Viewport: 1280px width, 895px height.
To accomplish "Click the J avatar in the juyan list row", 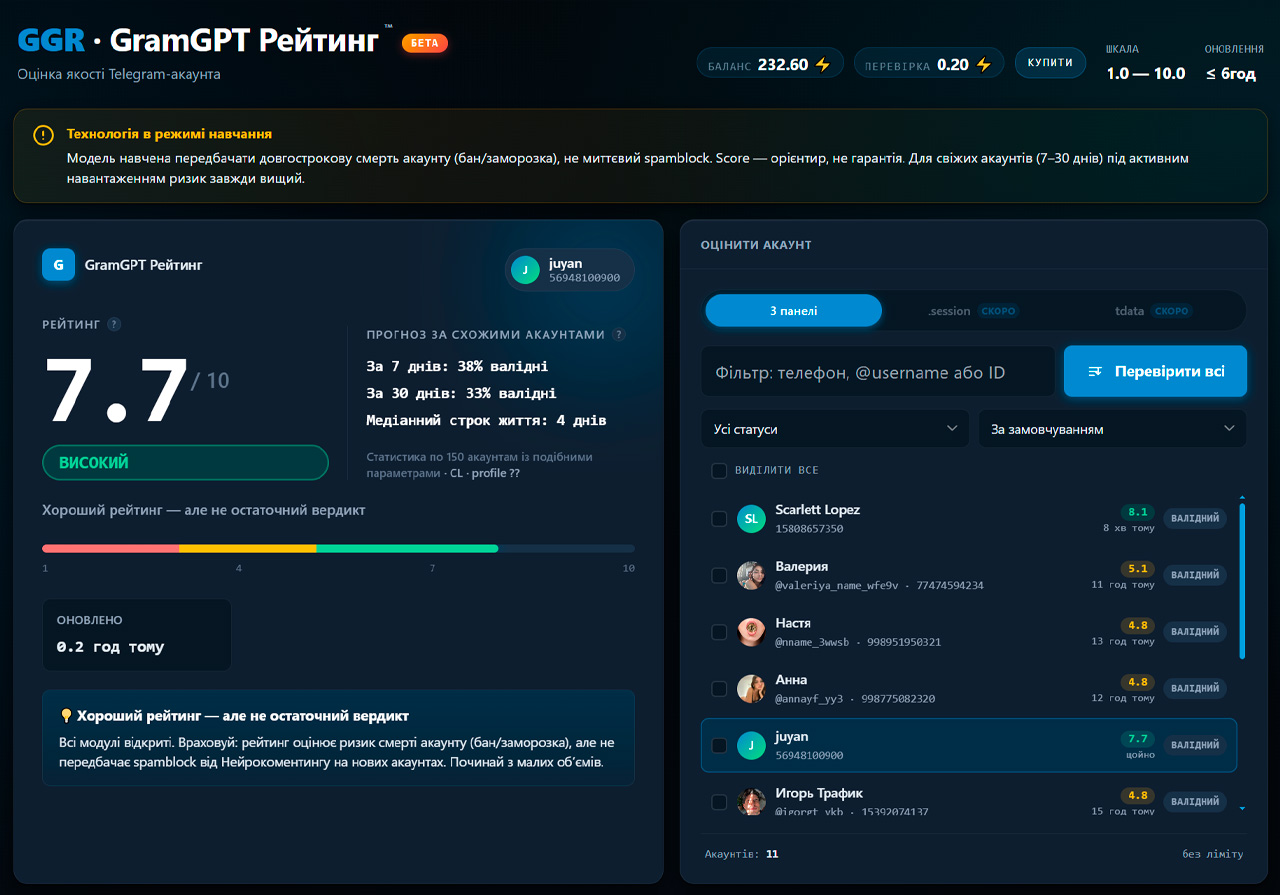I will pyautogui.click(x=751, y=745).
